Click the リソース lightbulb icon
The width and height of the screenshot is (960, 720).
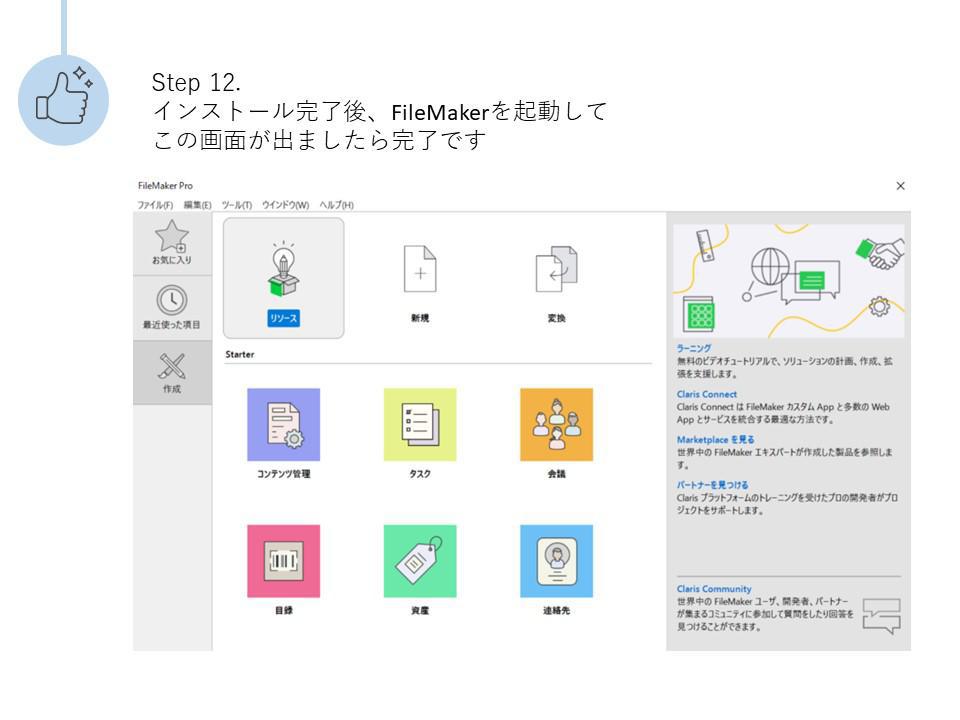[283, 269]
